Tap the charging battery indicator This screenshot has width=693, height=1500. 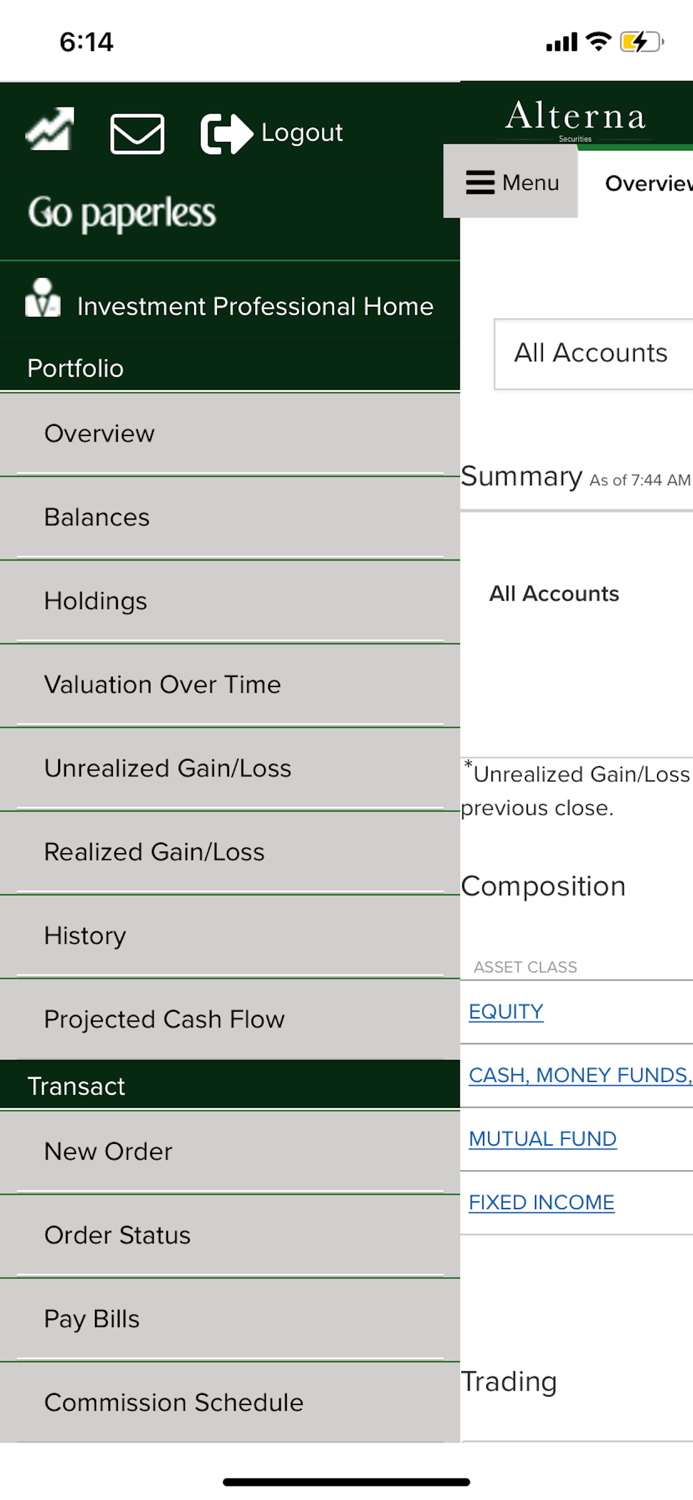coord(640,42)
